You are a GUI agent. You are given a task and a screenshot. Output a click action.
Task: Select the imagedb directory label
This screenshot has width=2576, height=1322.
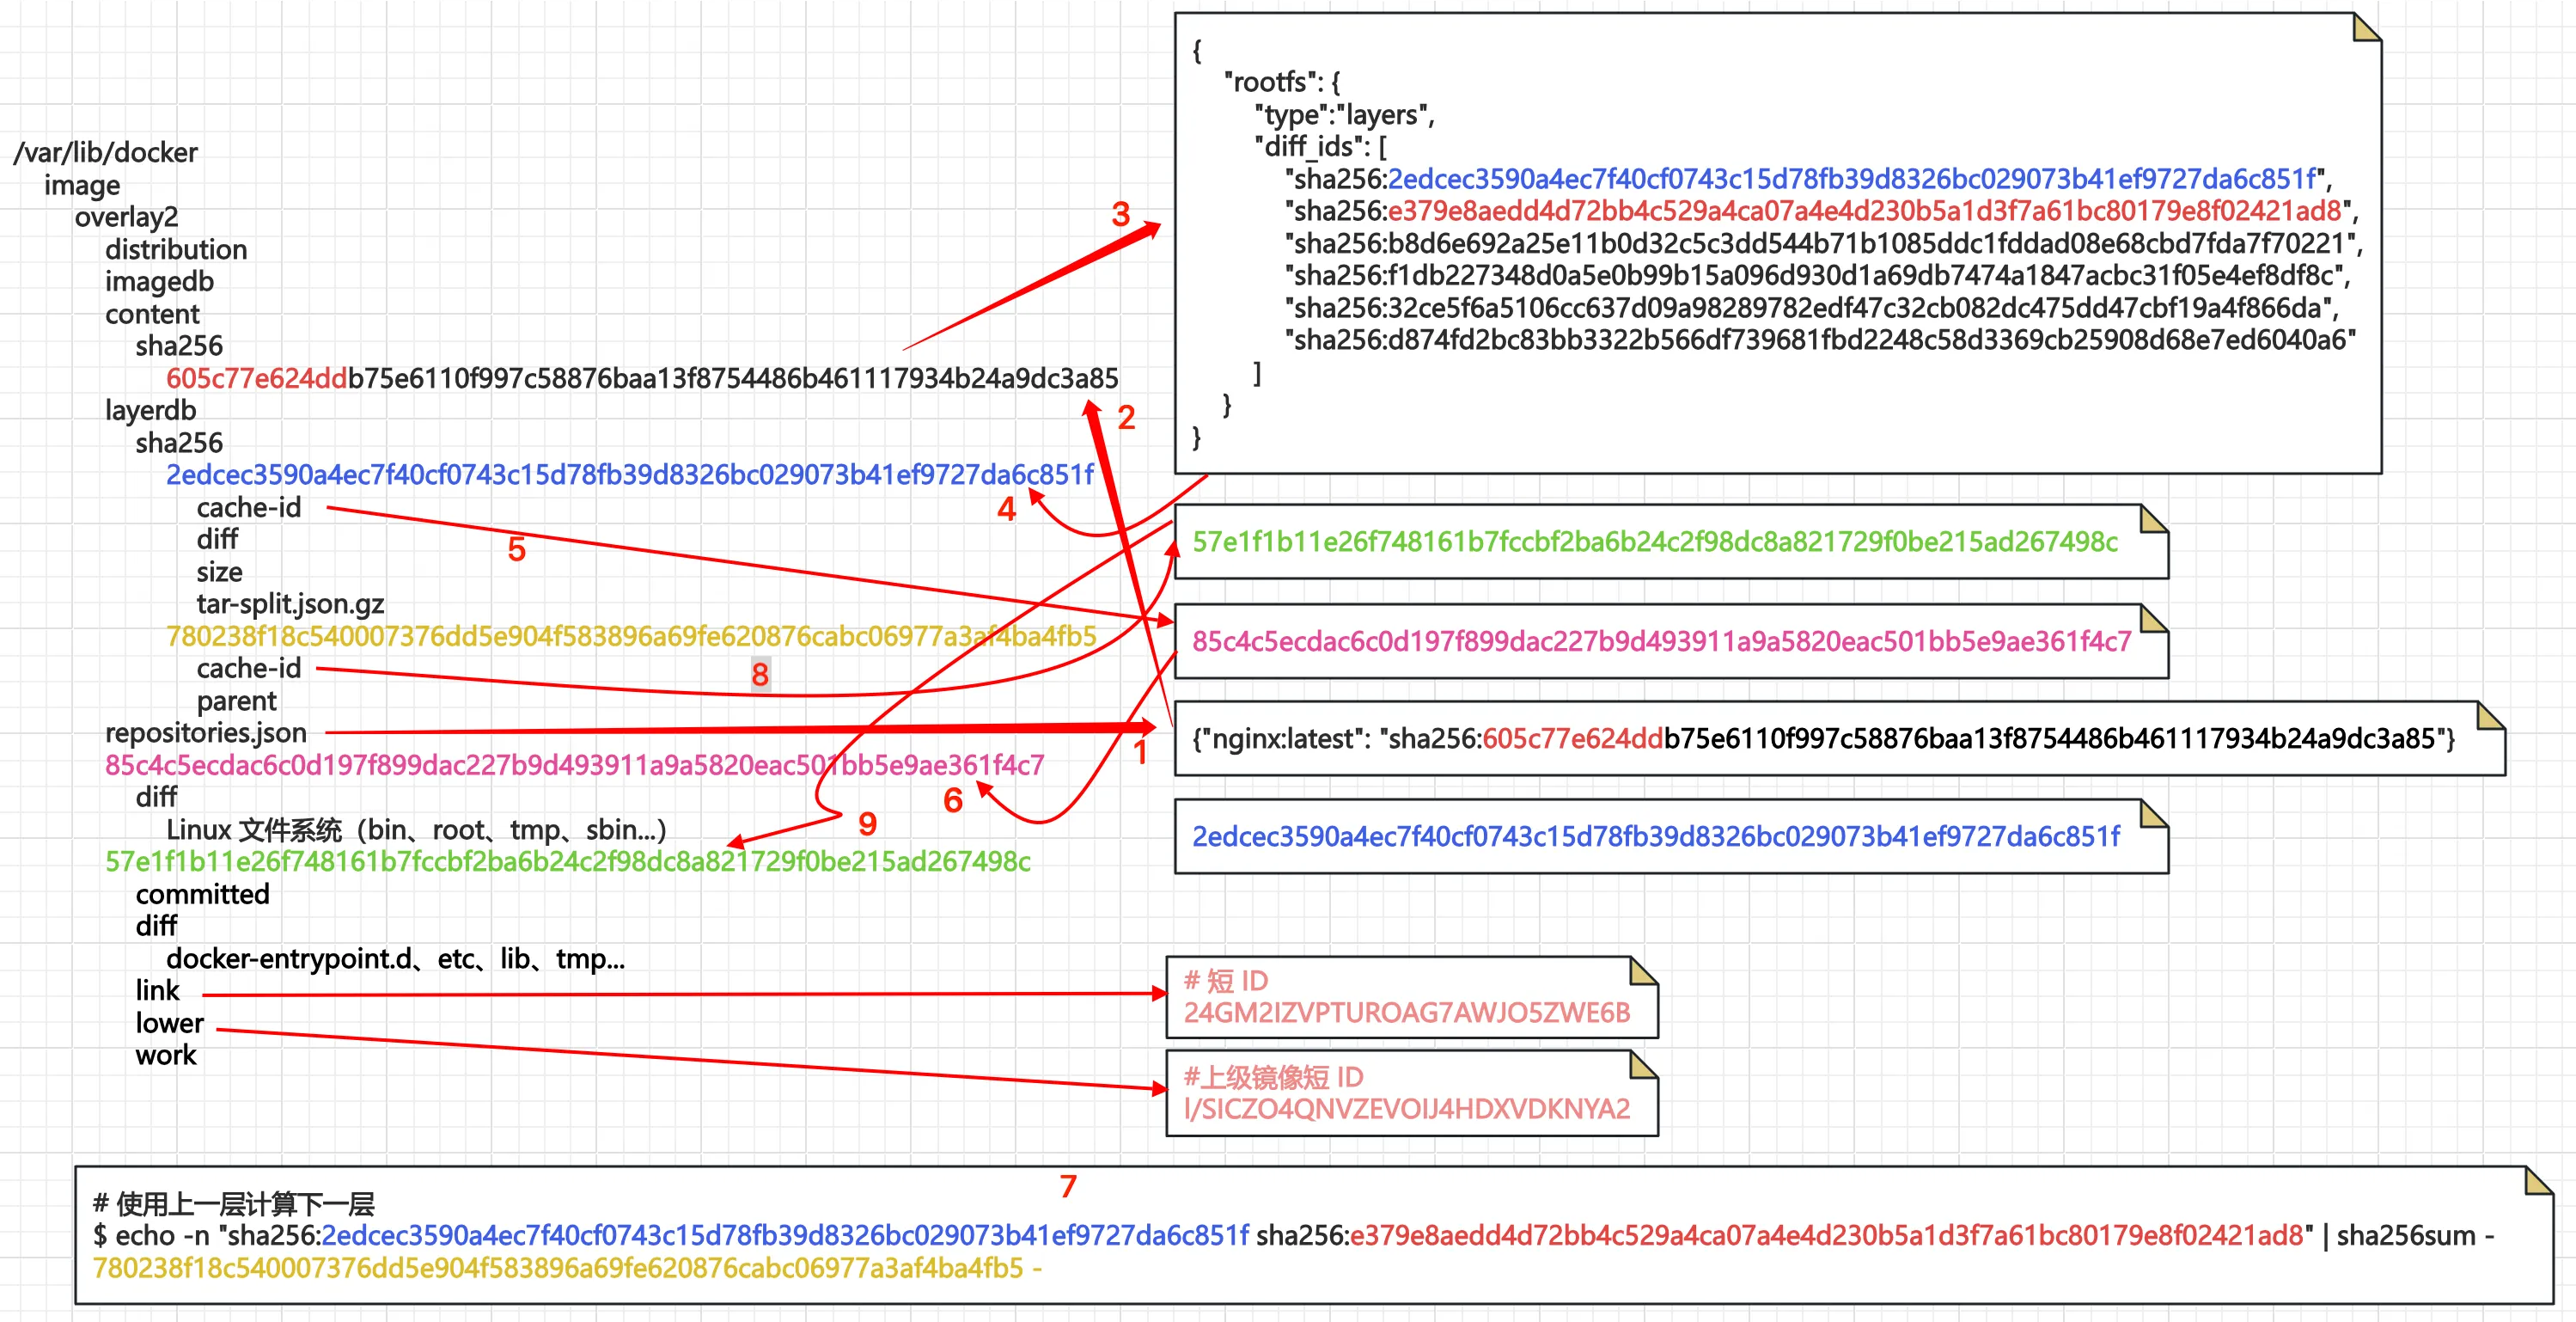[x=159, y=282]
